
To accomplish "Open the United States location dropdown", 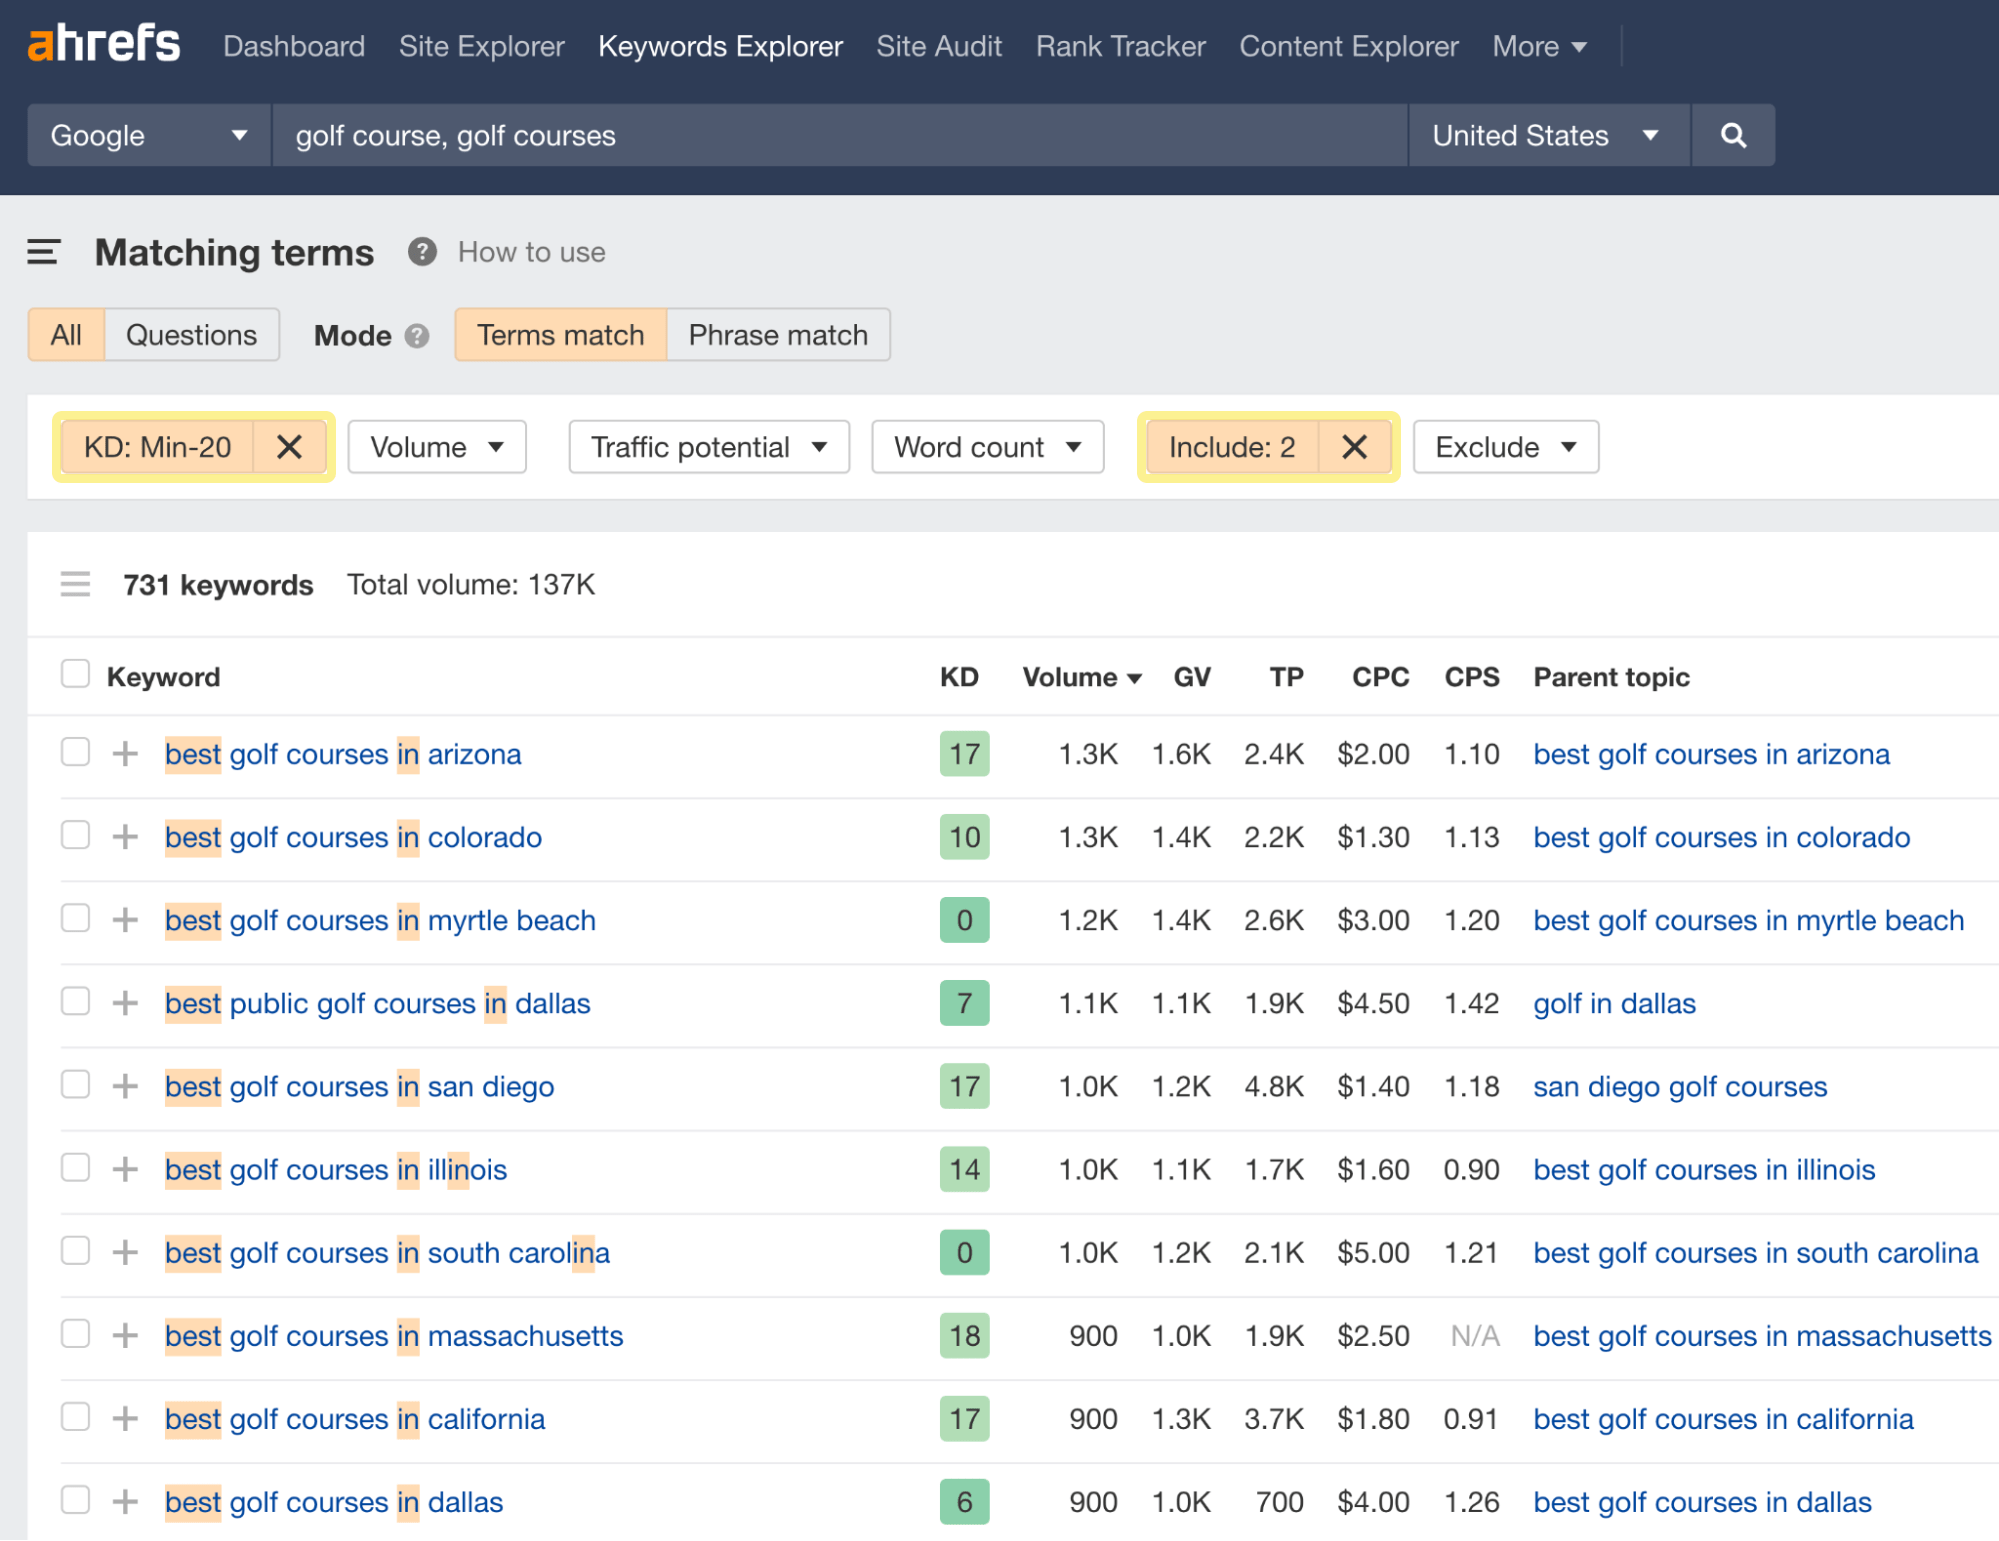I will pos(1547,135).
